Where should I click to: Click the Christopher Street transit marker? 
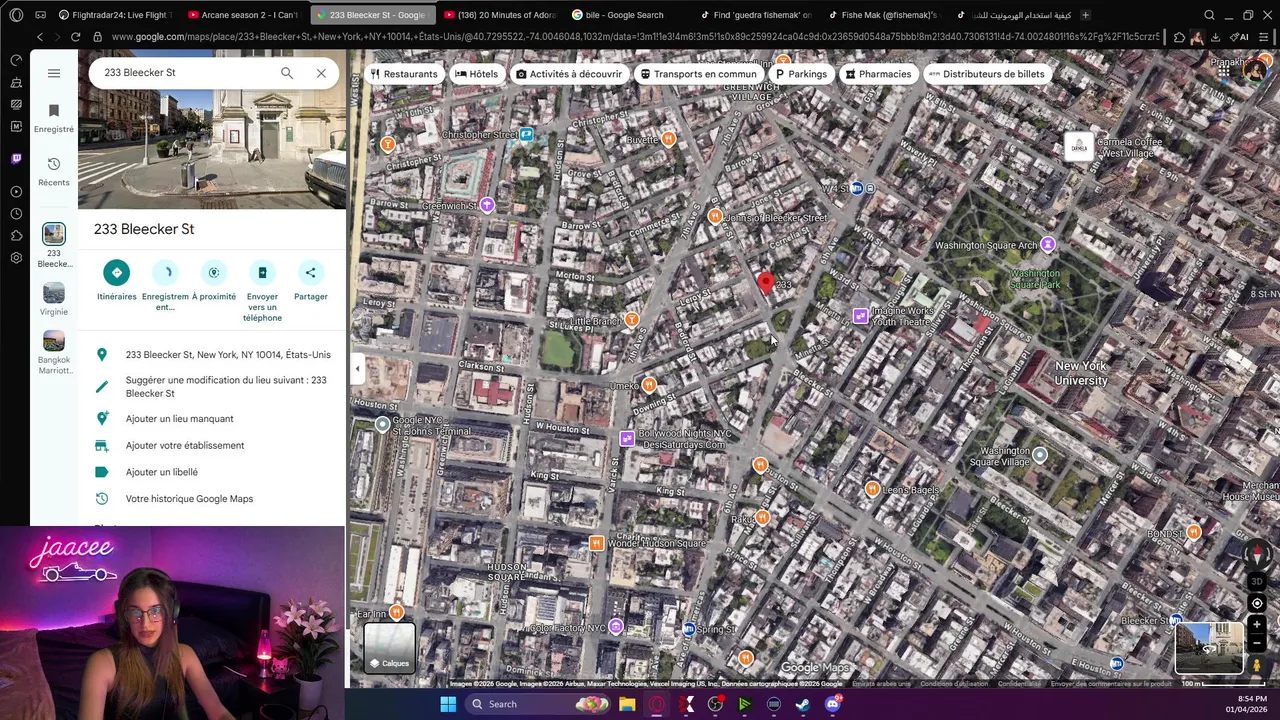pos(526,134)
